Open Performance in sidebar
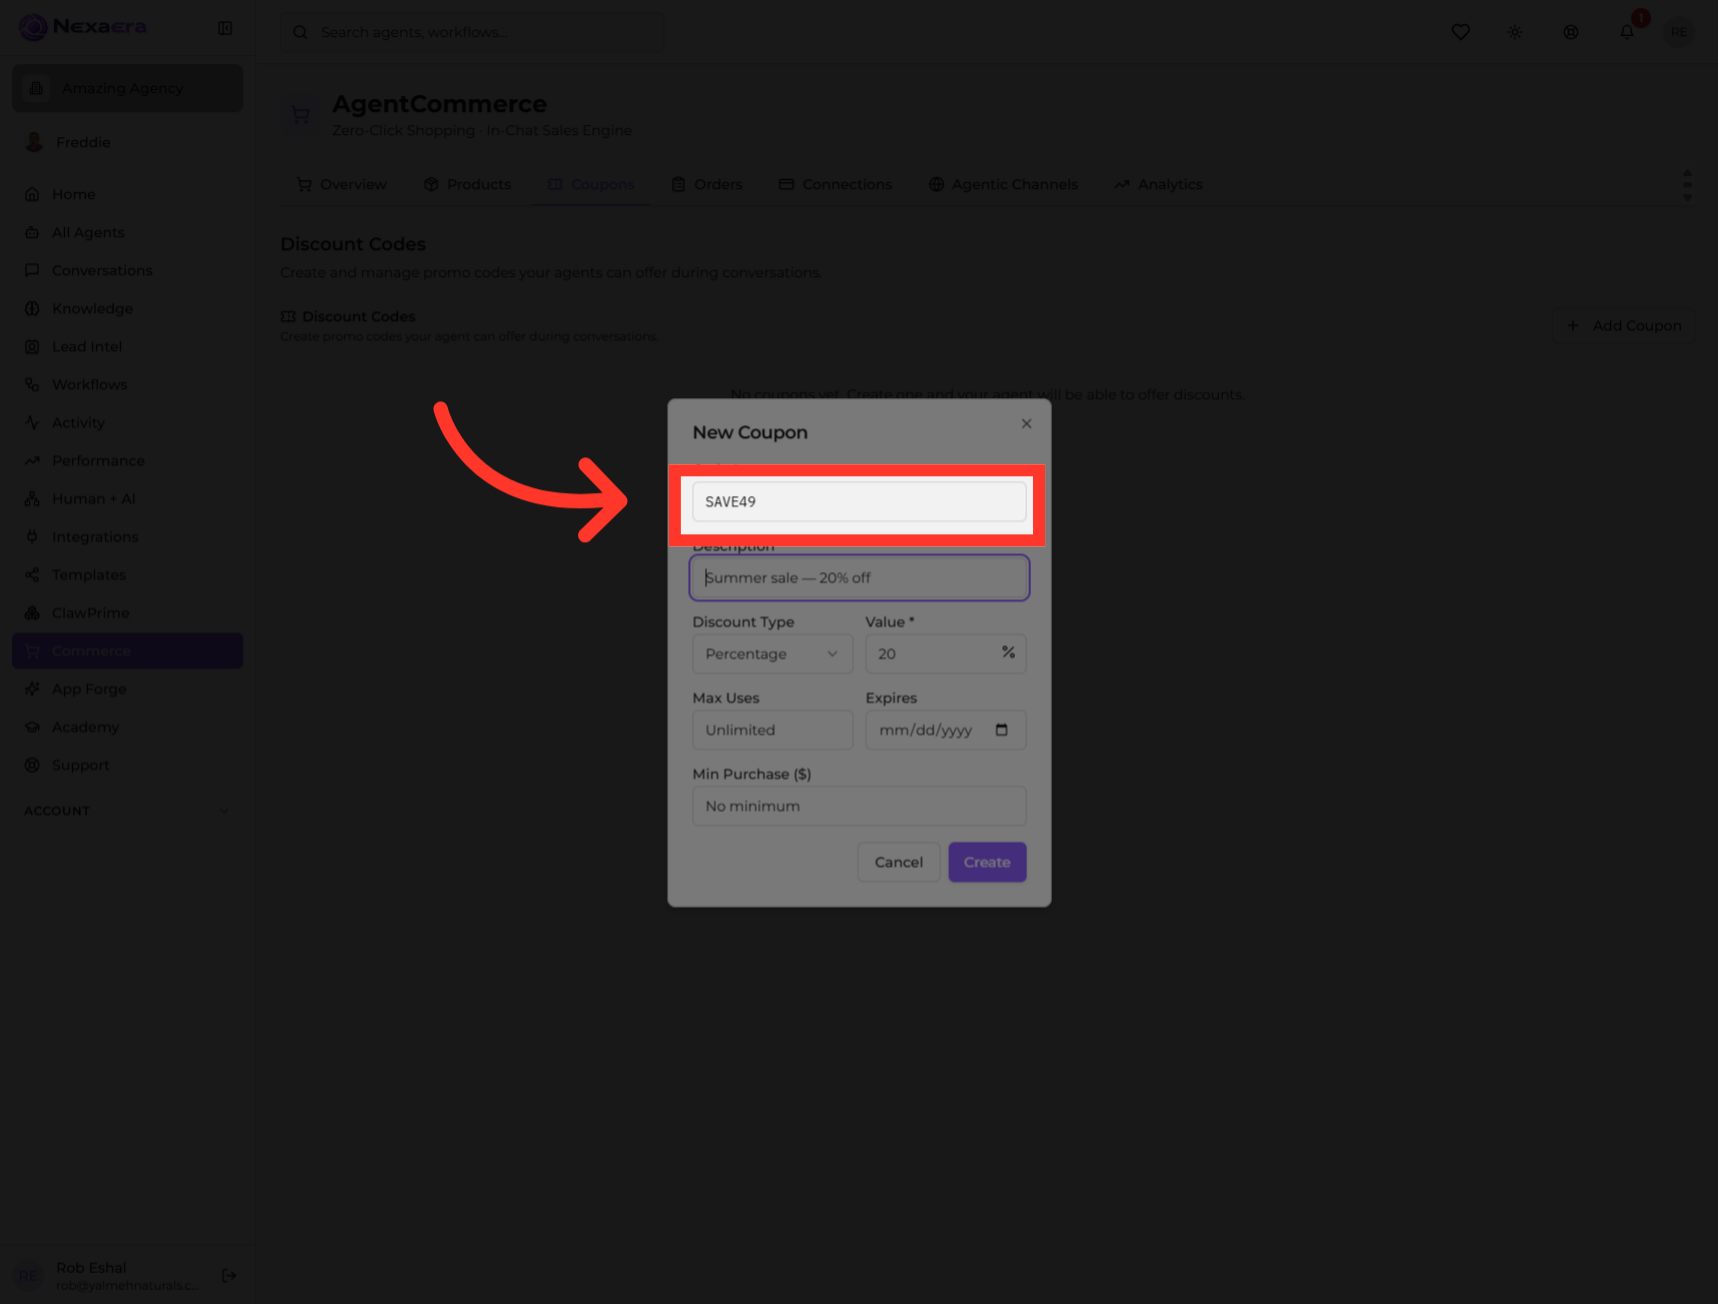The width and height of the screenshot is (1718, 1304). [127, 460]
